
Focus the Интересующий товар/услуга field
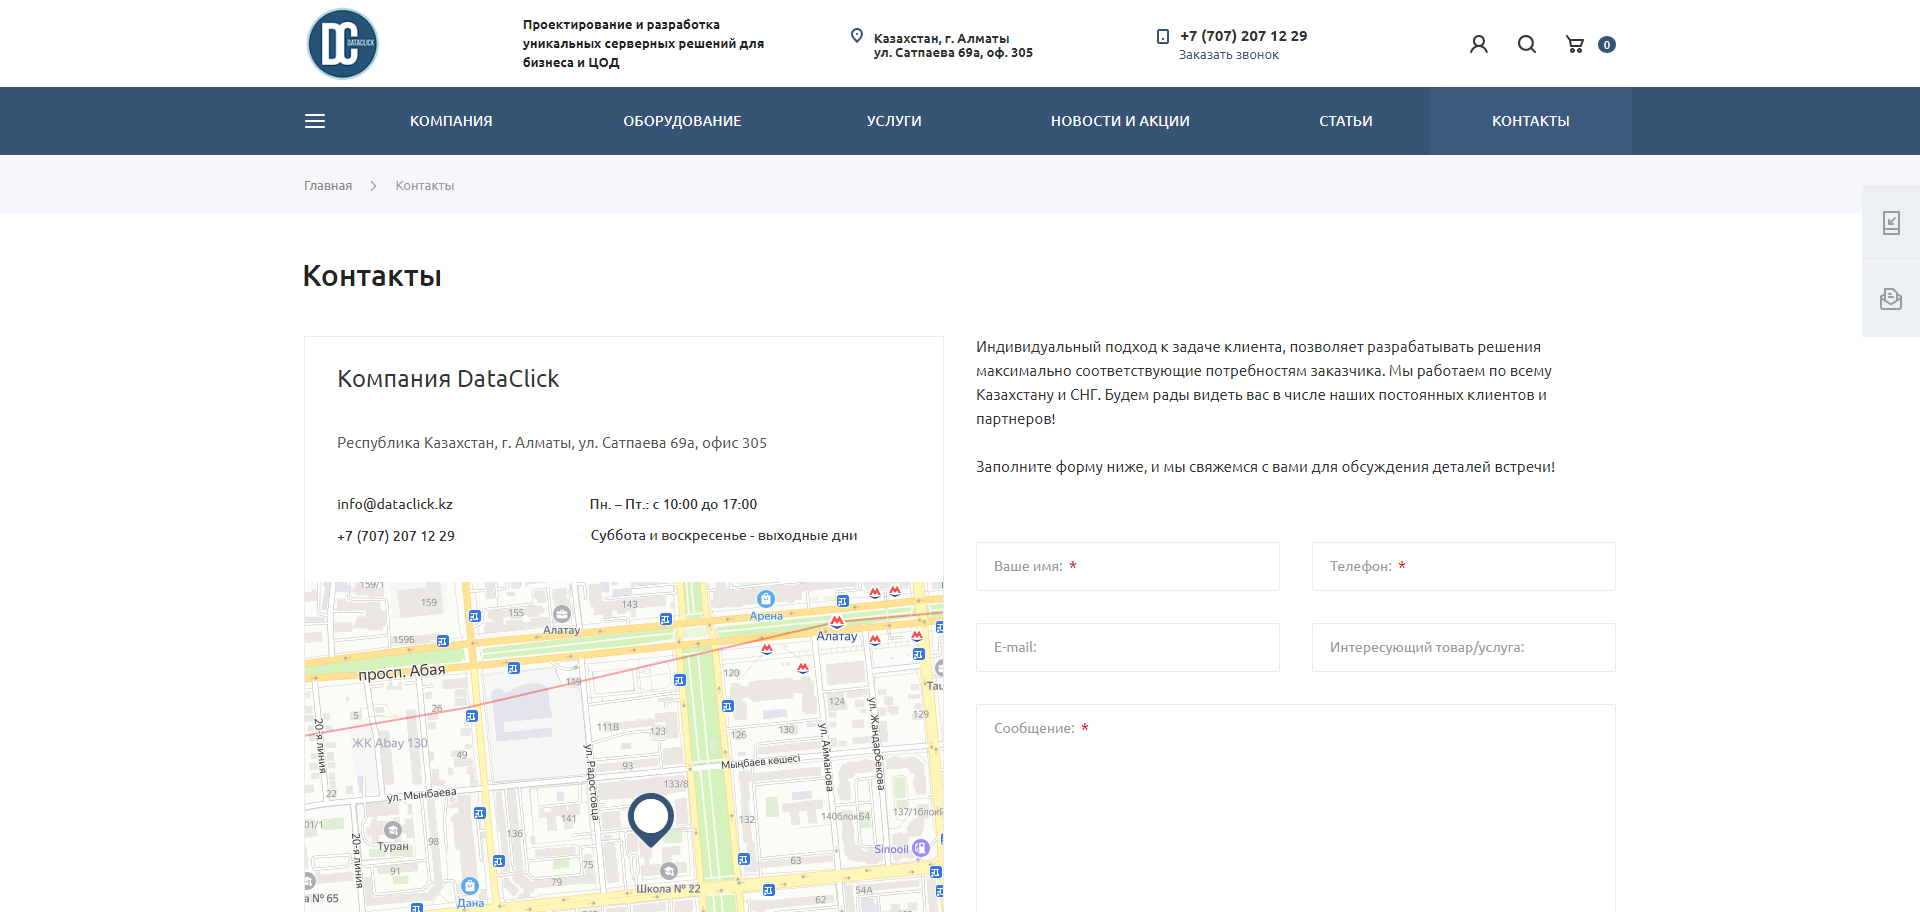pos(1464,647)
